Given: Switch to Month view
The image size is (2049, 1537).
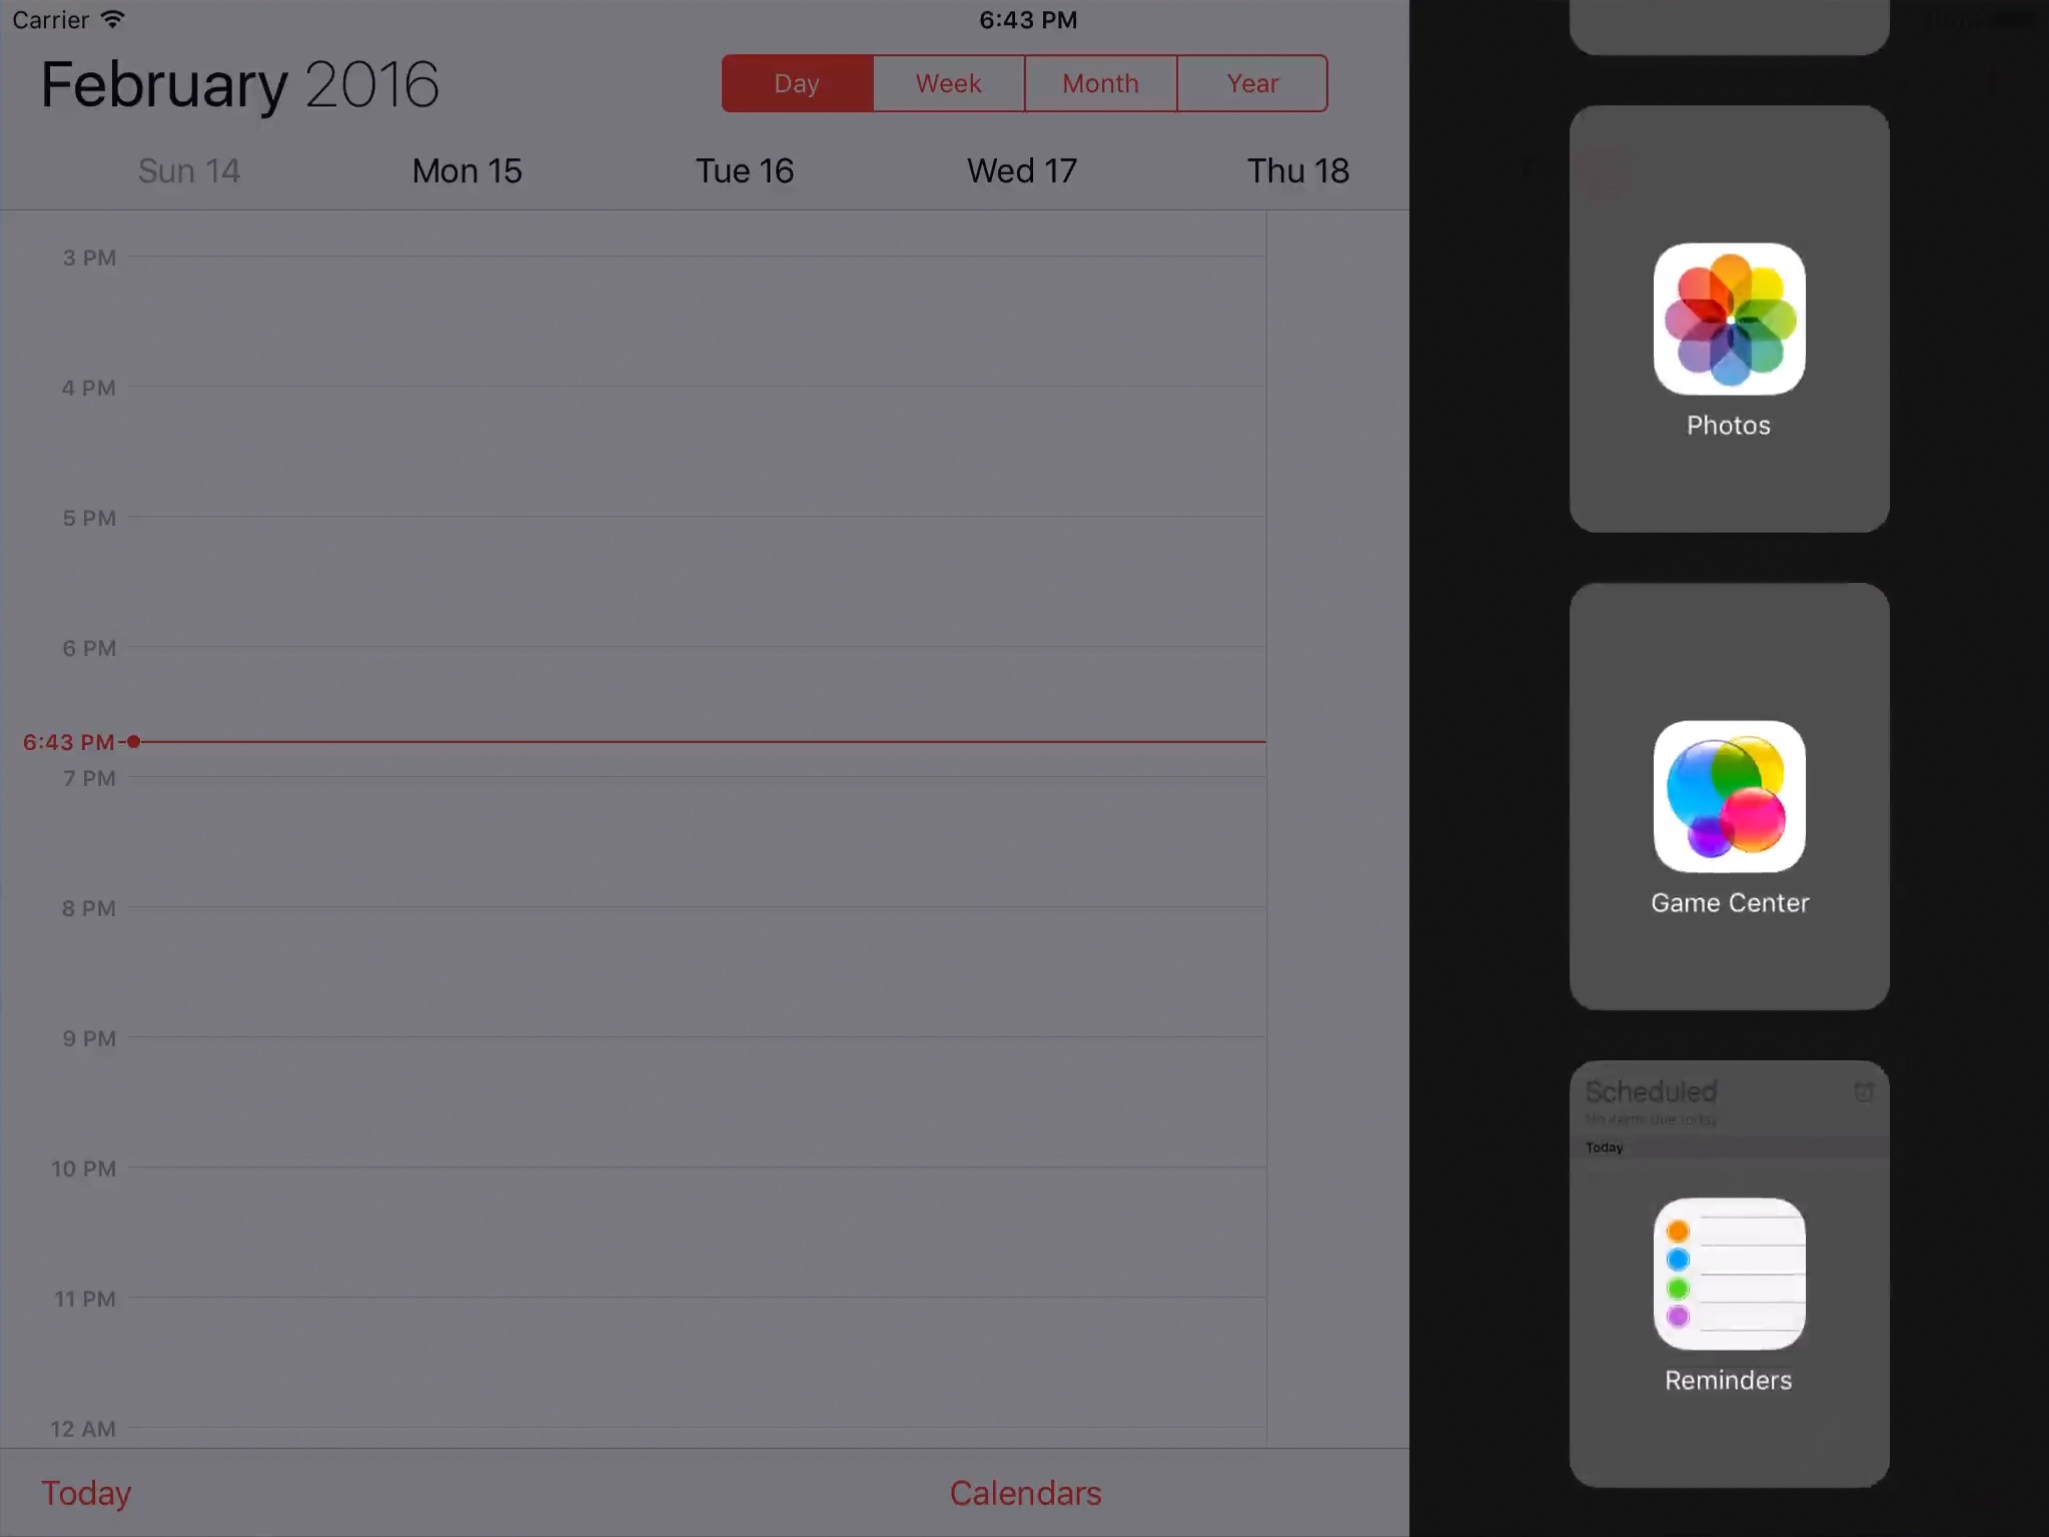Looking at the screenshot, I should [1100, 82].
